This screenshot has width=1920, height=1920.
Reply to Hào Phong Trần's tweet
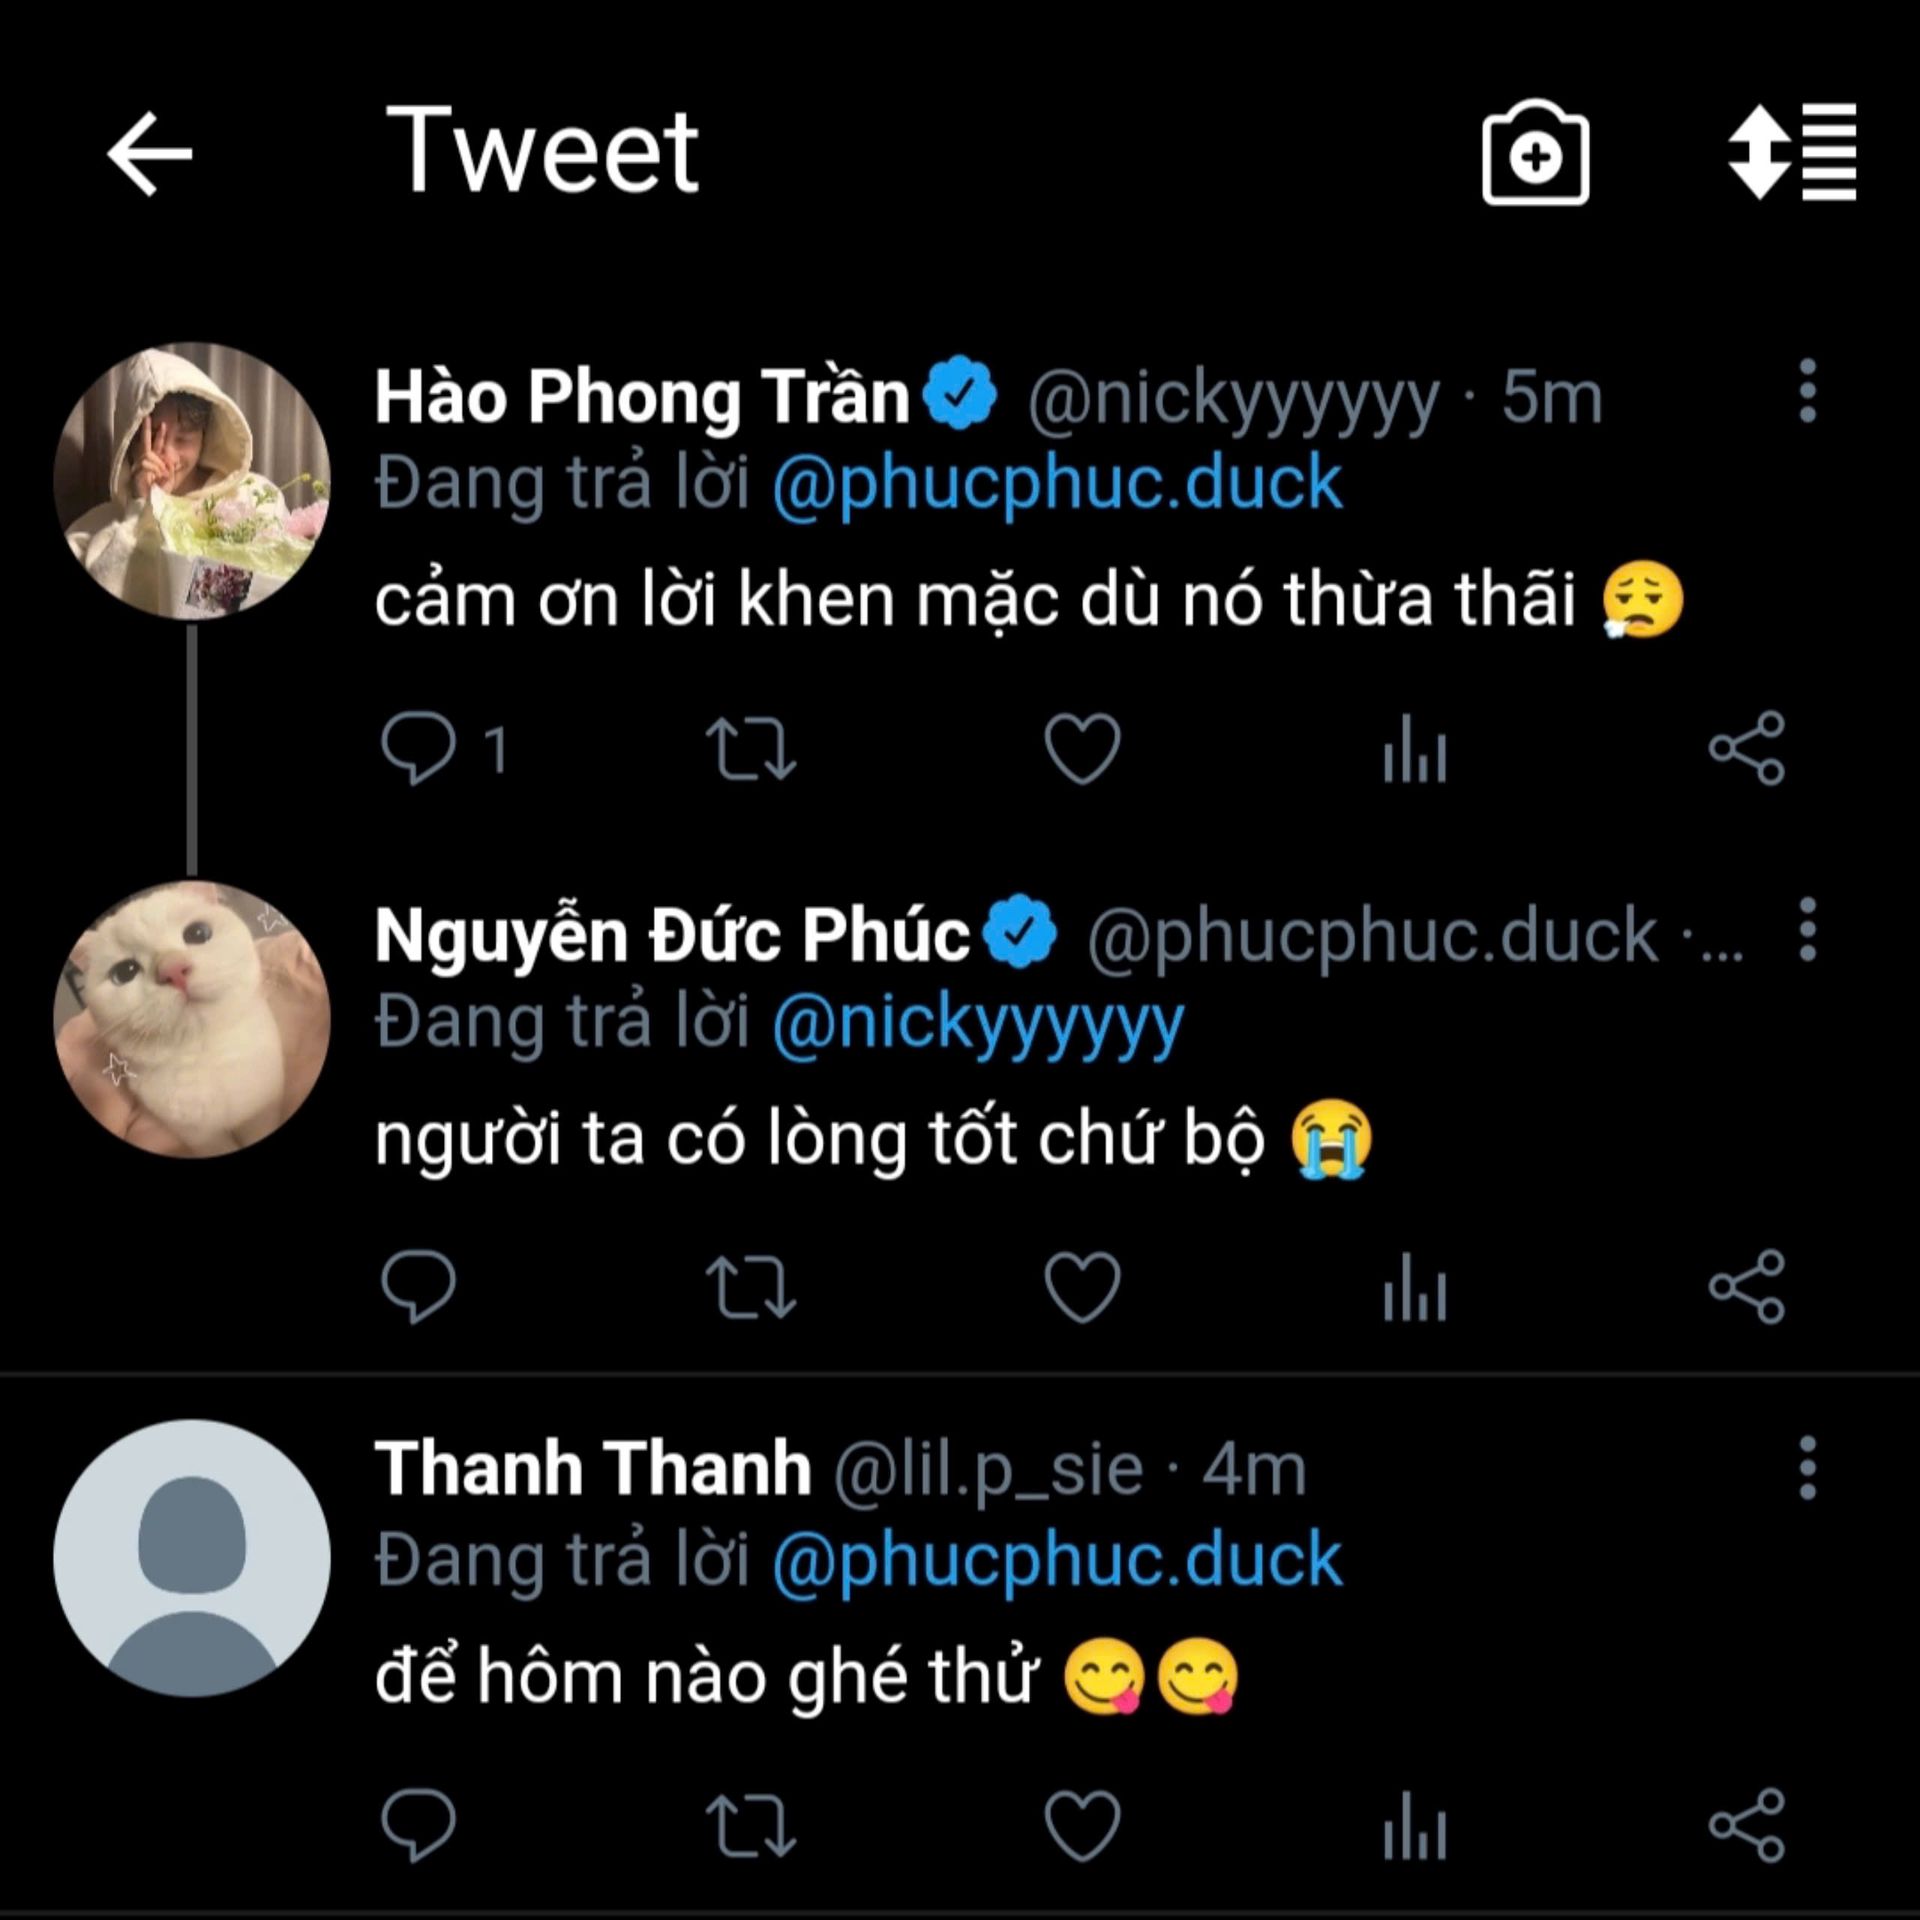(418, 748)
